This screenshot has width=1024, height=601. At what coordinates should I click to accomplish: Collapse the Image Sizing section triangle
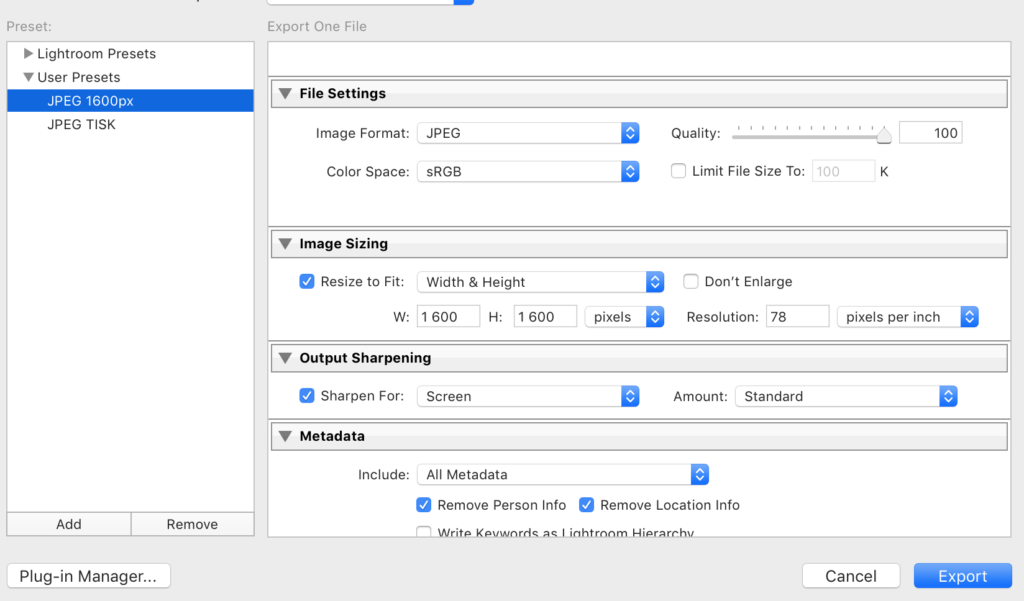285,244
